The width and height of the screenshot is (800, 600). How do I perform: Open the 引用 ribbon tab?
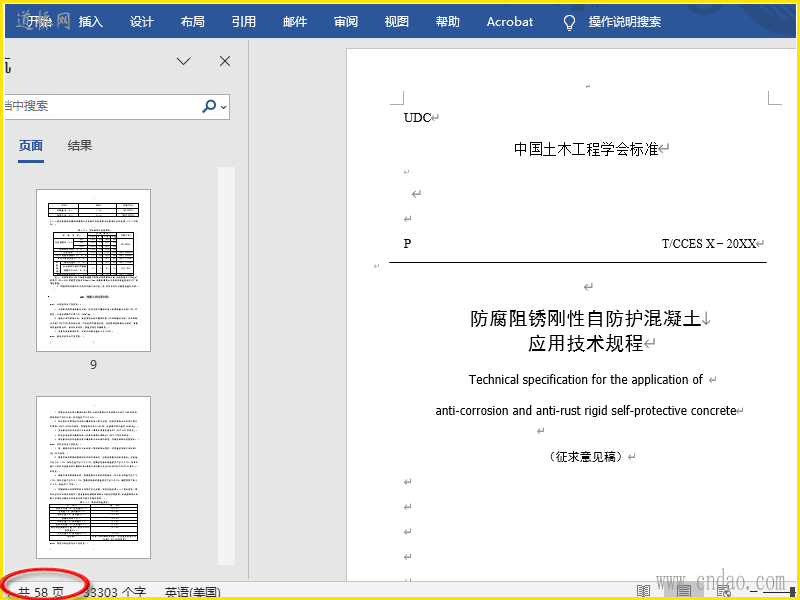coord(243,21)
